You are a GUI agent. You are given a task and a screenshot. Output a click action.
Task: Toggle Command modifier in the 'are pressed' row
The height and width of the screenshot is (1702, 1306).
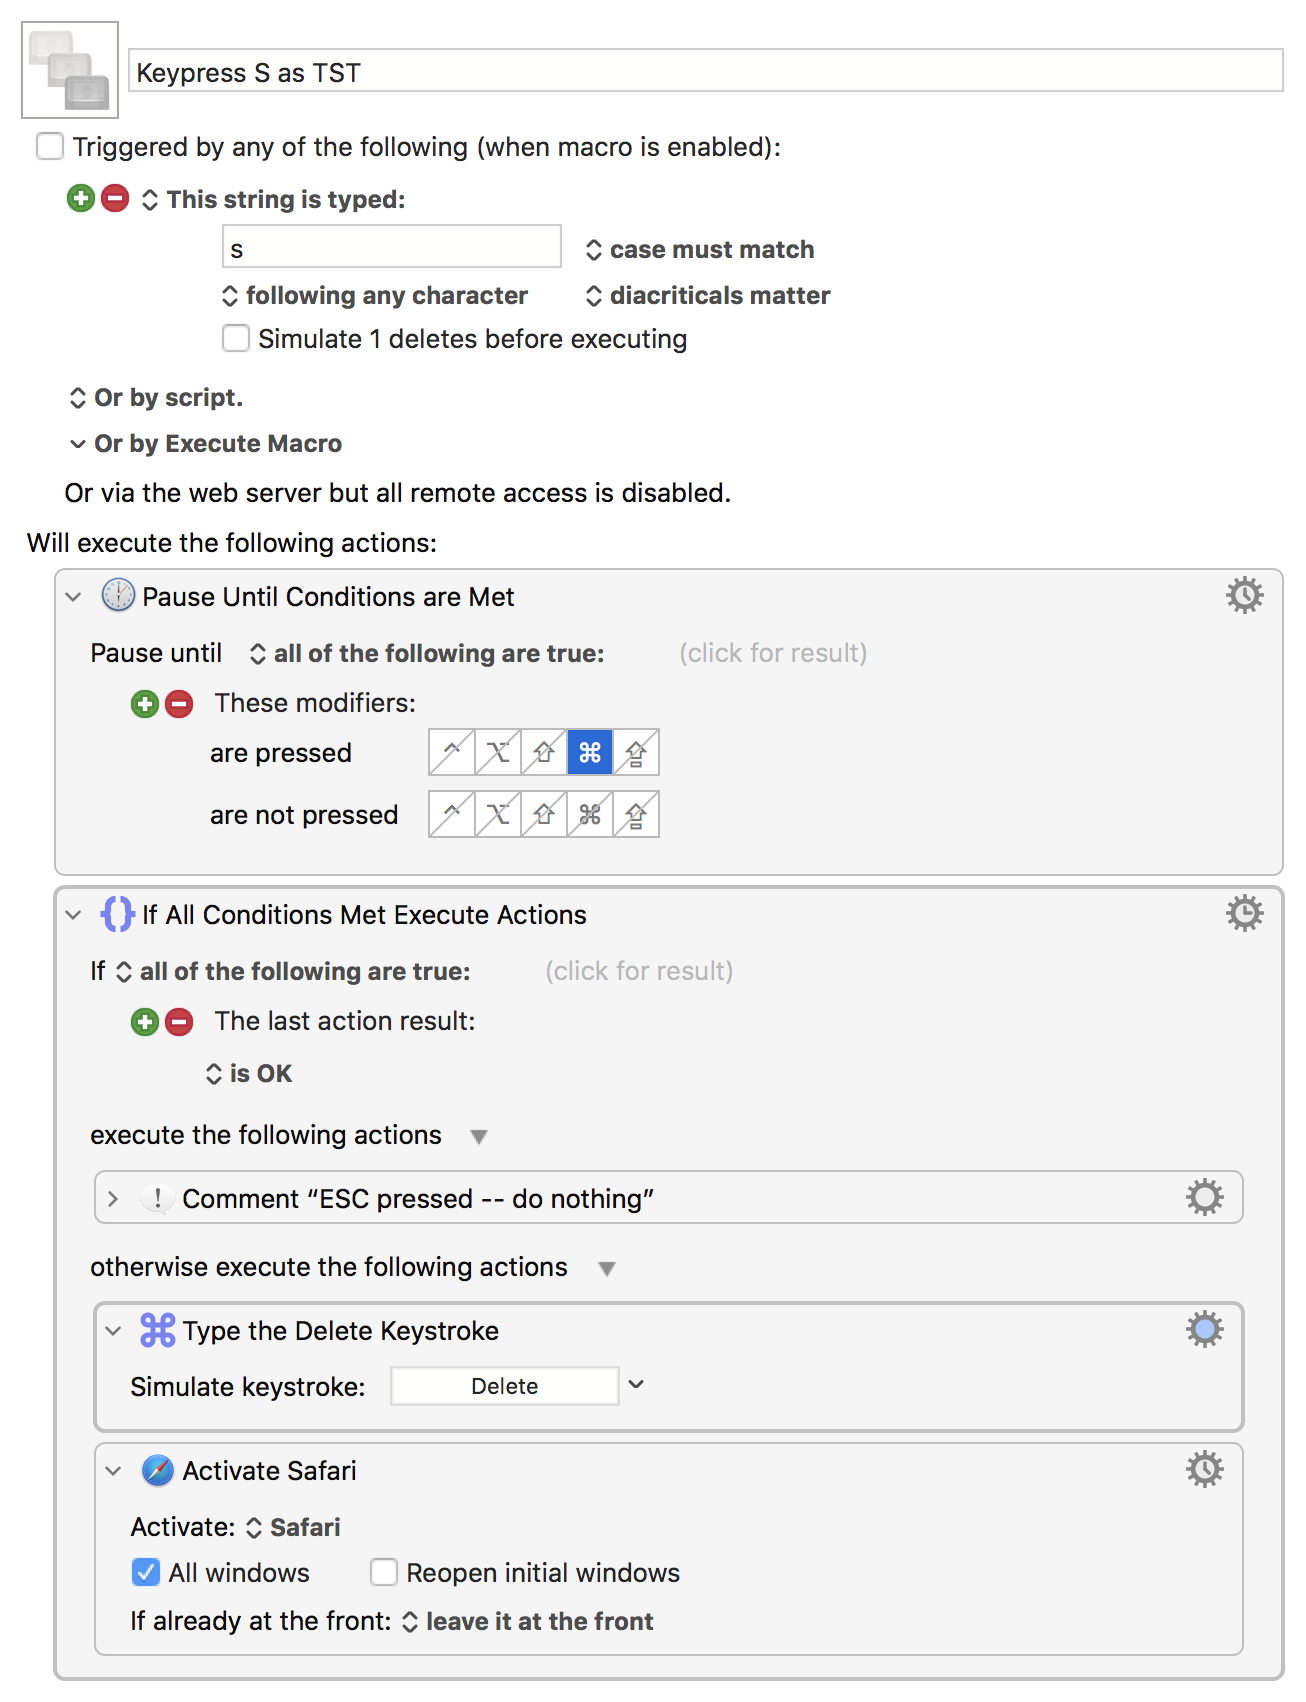point(590,752)
